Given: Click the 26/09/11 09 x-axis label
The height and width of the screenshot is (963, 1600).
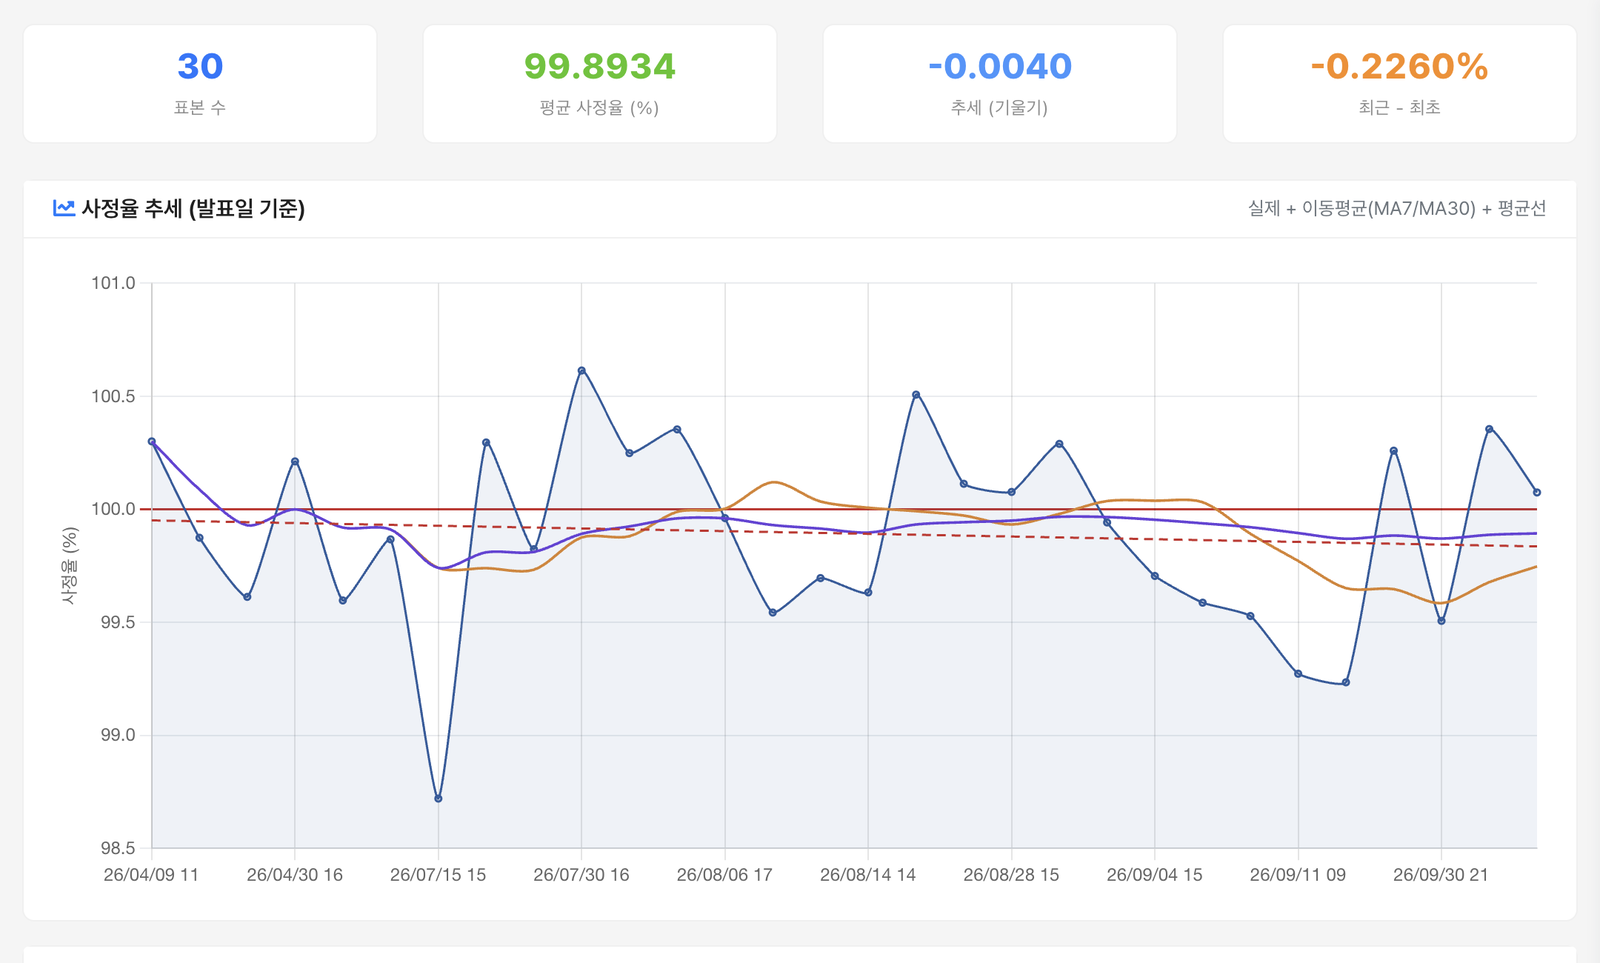Looking at the screenshot, I should point(1298,875).
